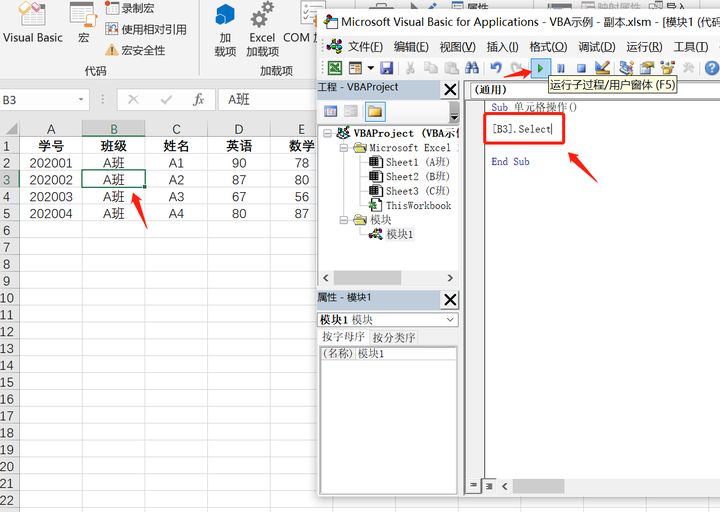Open 调试(D) menu in VBA editor
The width and height of the screenshot is (720, 512).
(596, 47)
